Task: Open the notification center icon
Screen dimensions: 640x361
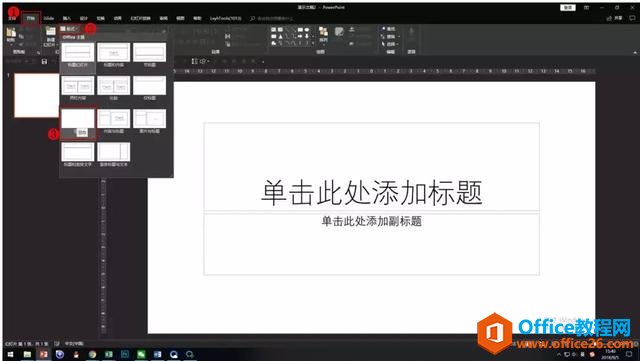Action: [629, 354]
